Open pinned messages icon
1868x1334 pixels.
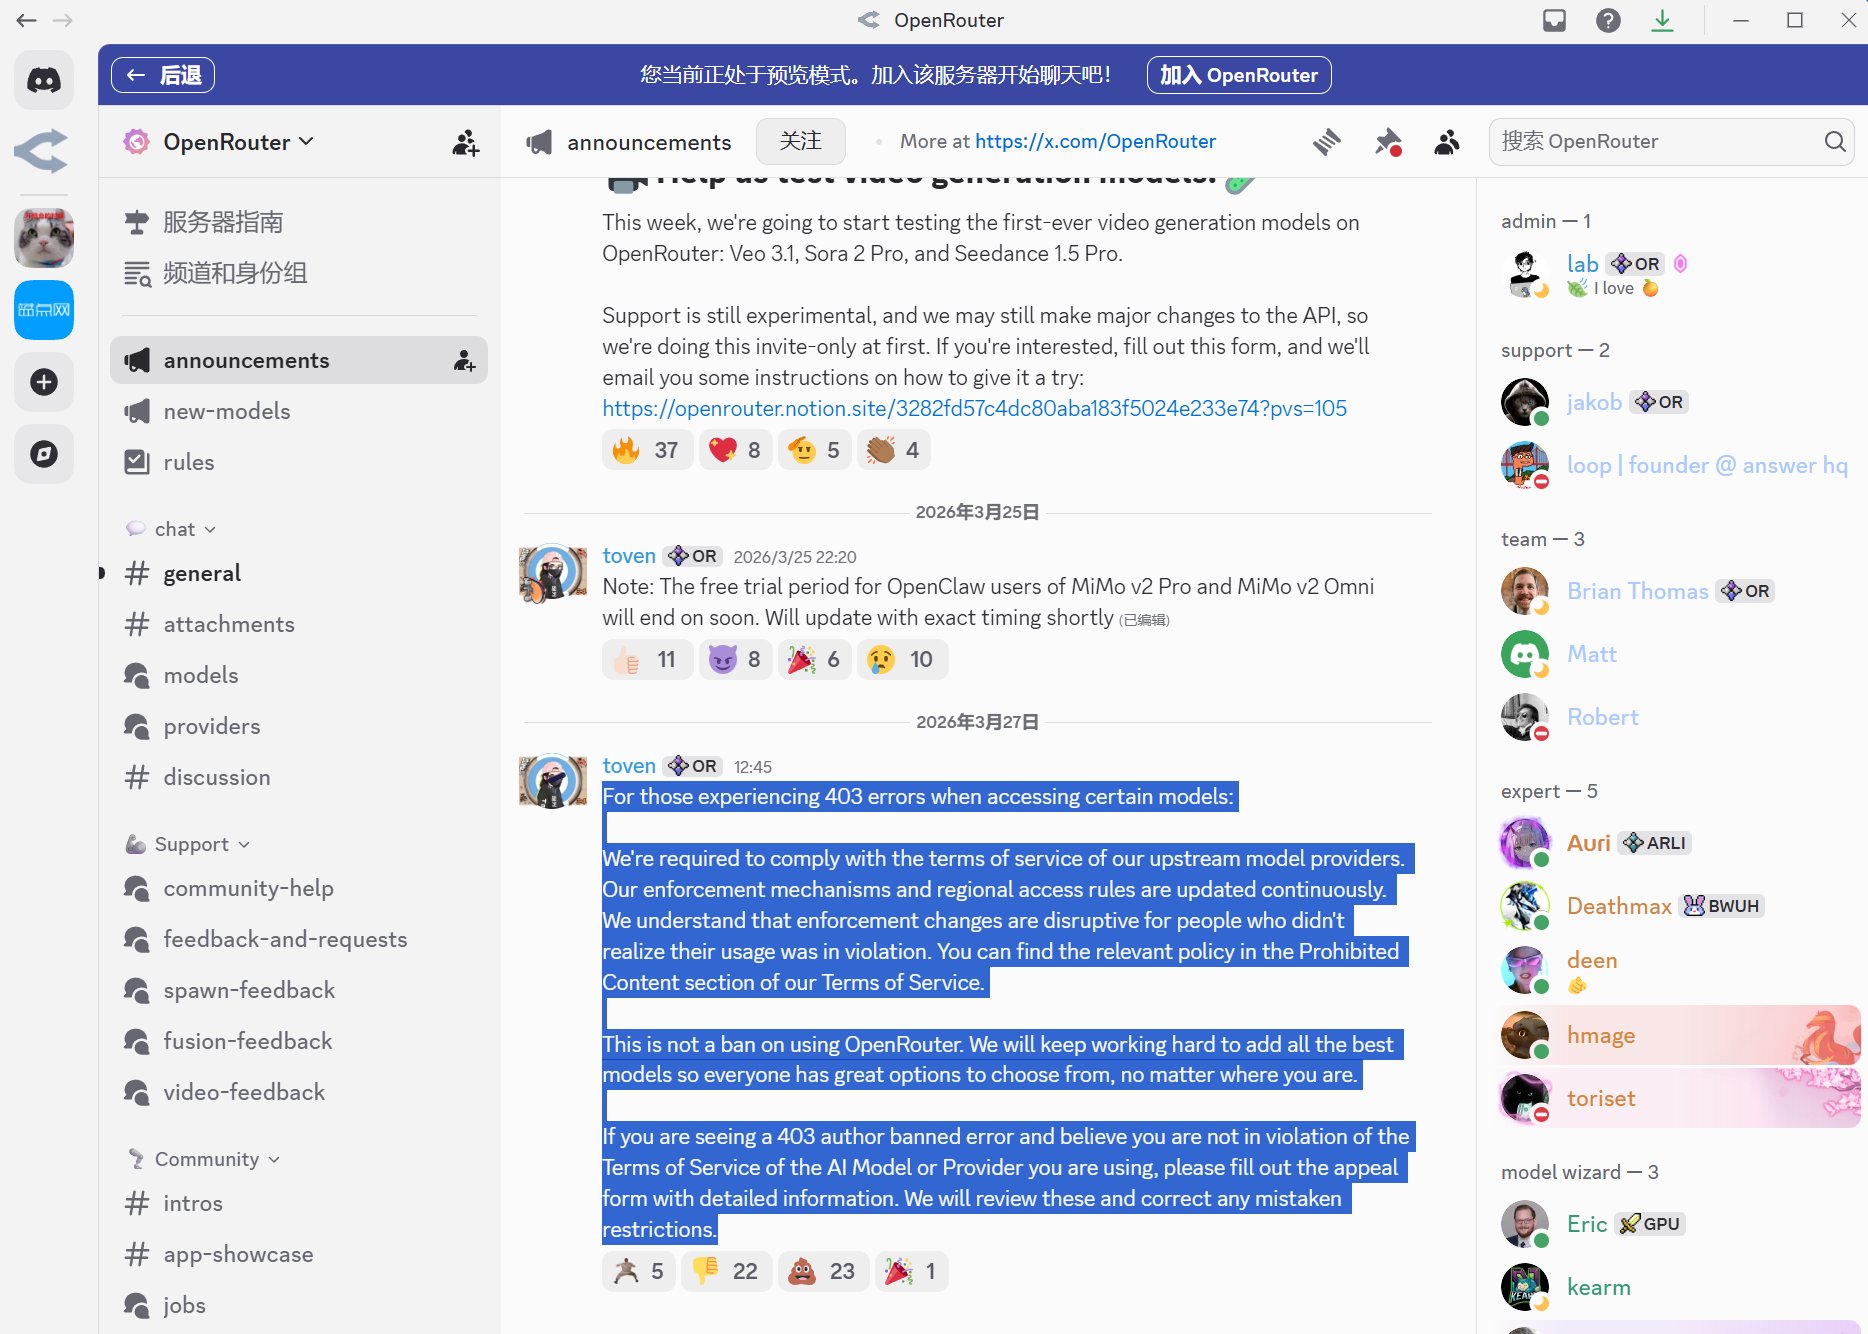(x=1387, y=142)
